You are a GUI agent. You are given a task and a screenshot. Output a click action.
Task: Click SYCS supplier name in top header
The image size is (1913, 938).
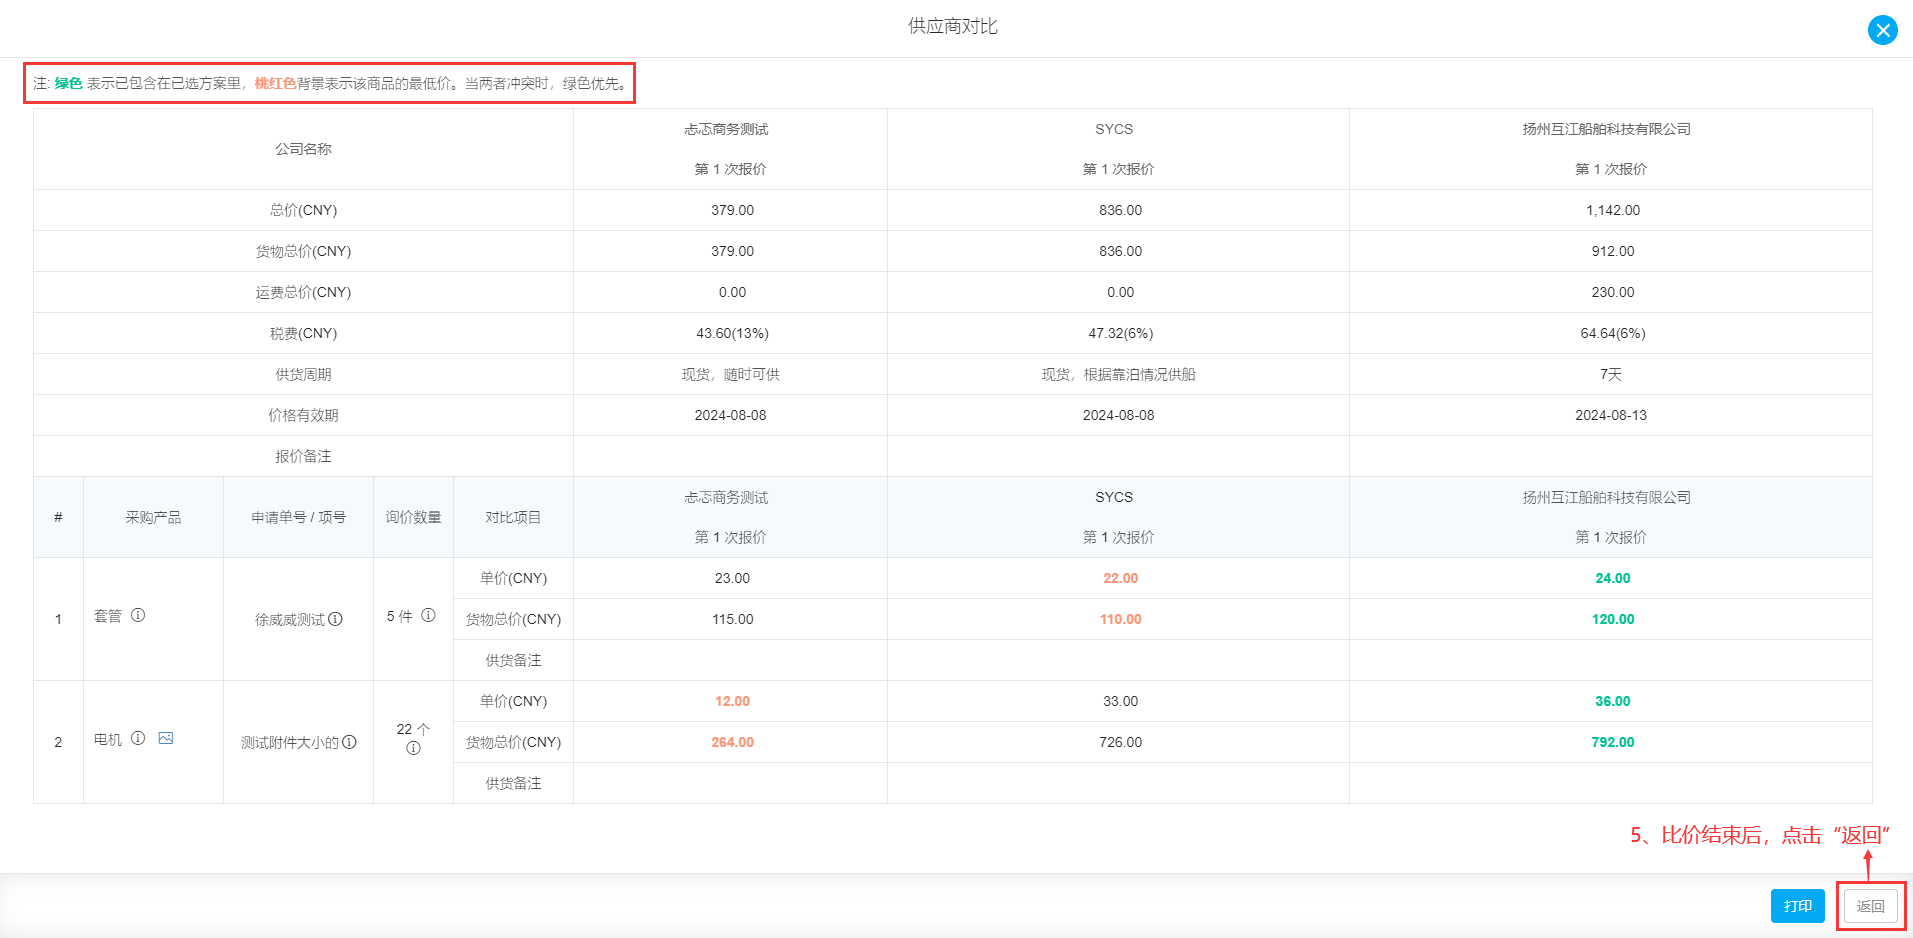coord(1114,129)
